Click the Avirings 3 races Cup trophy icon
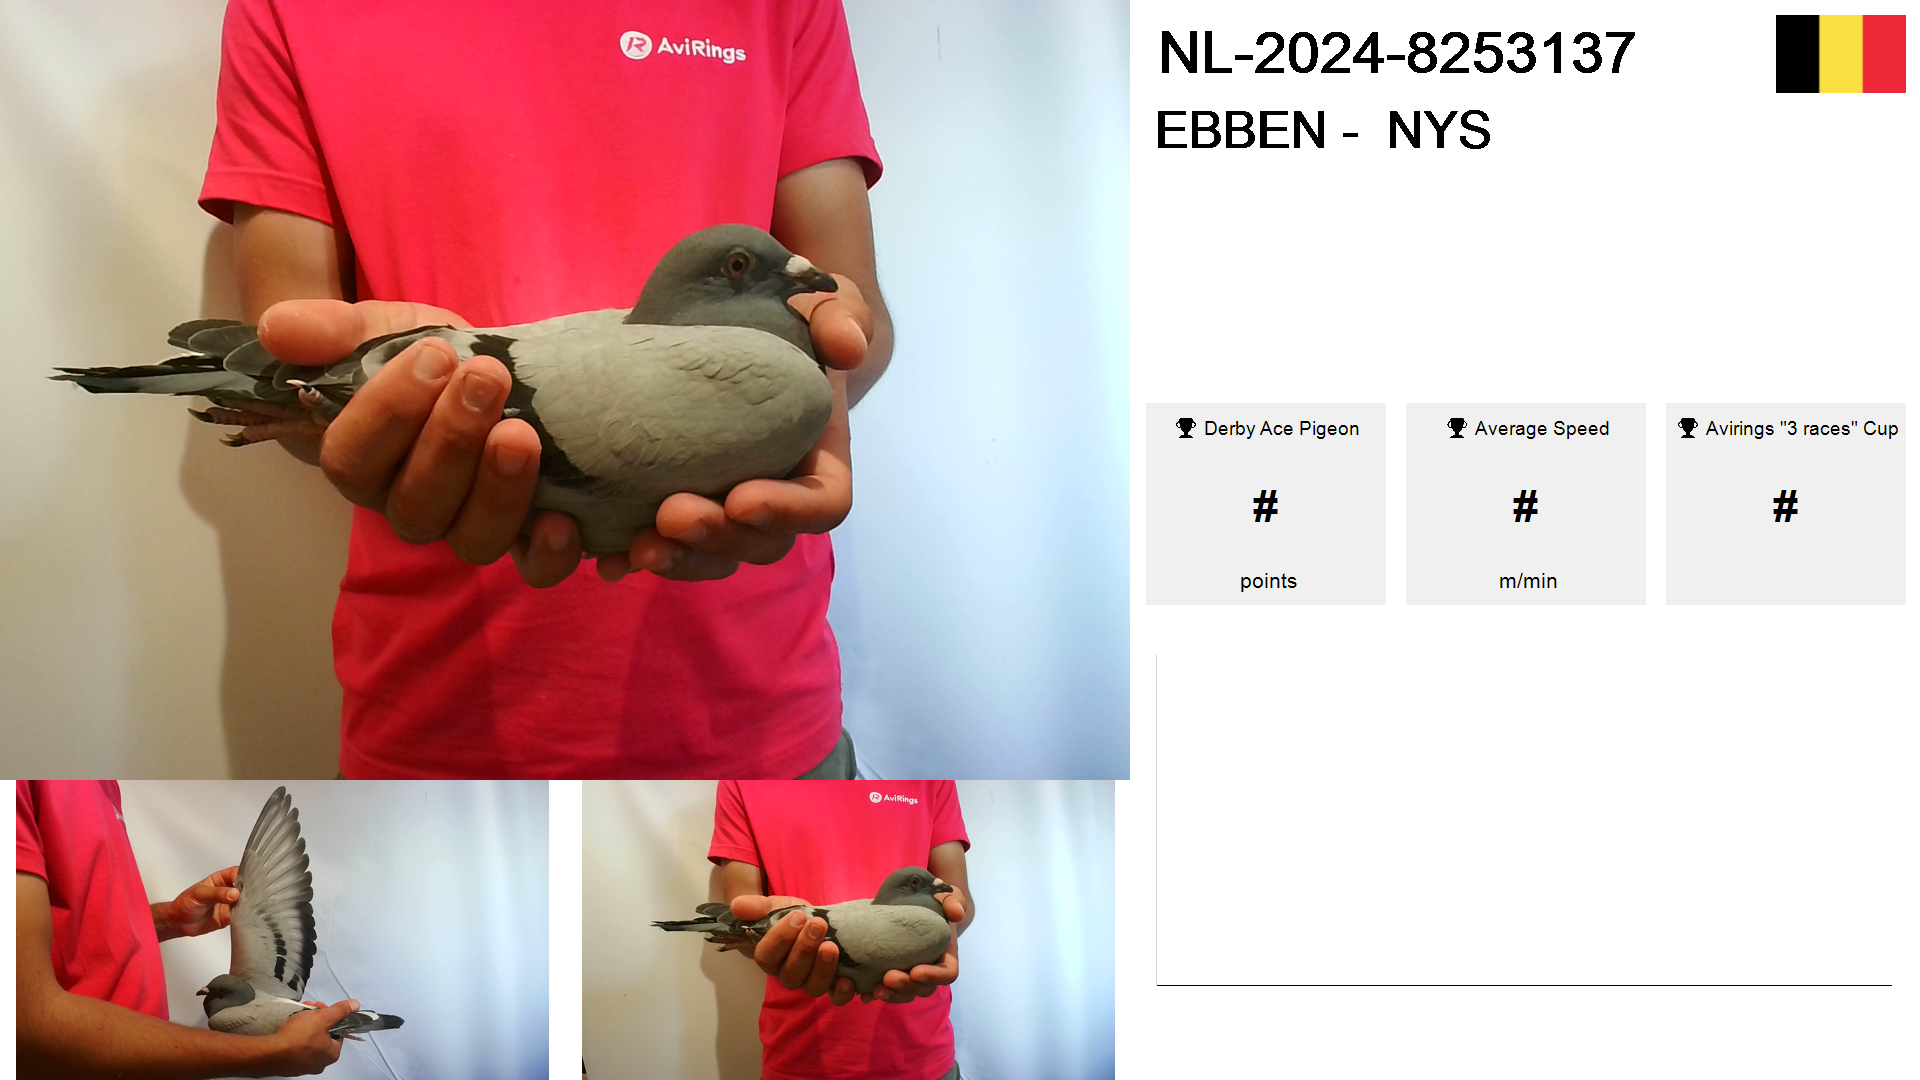This screenshot has height=1080, width=1920. [x=1688, y=428]
